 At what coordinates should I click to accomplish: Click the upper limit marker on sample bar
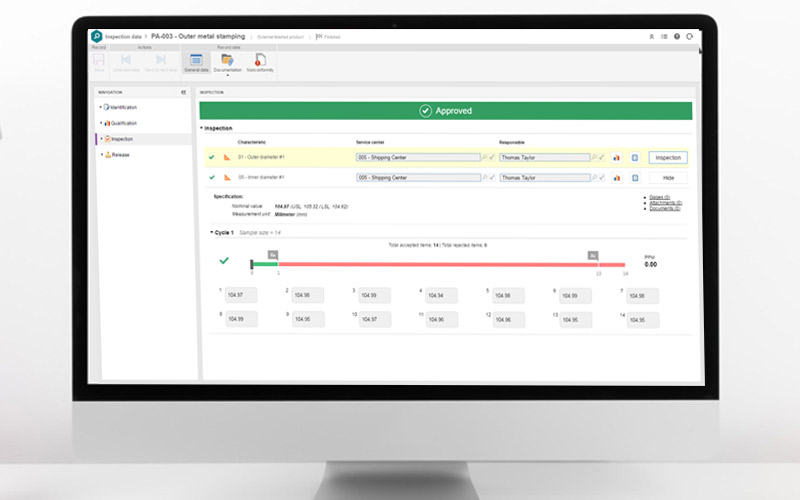pos(593,255)
